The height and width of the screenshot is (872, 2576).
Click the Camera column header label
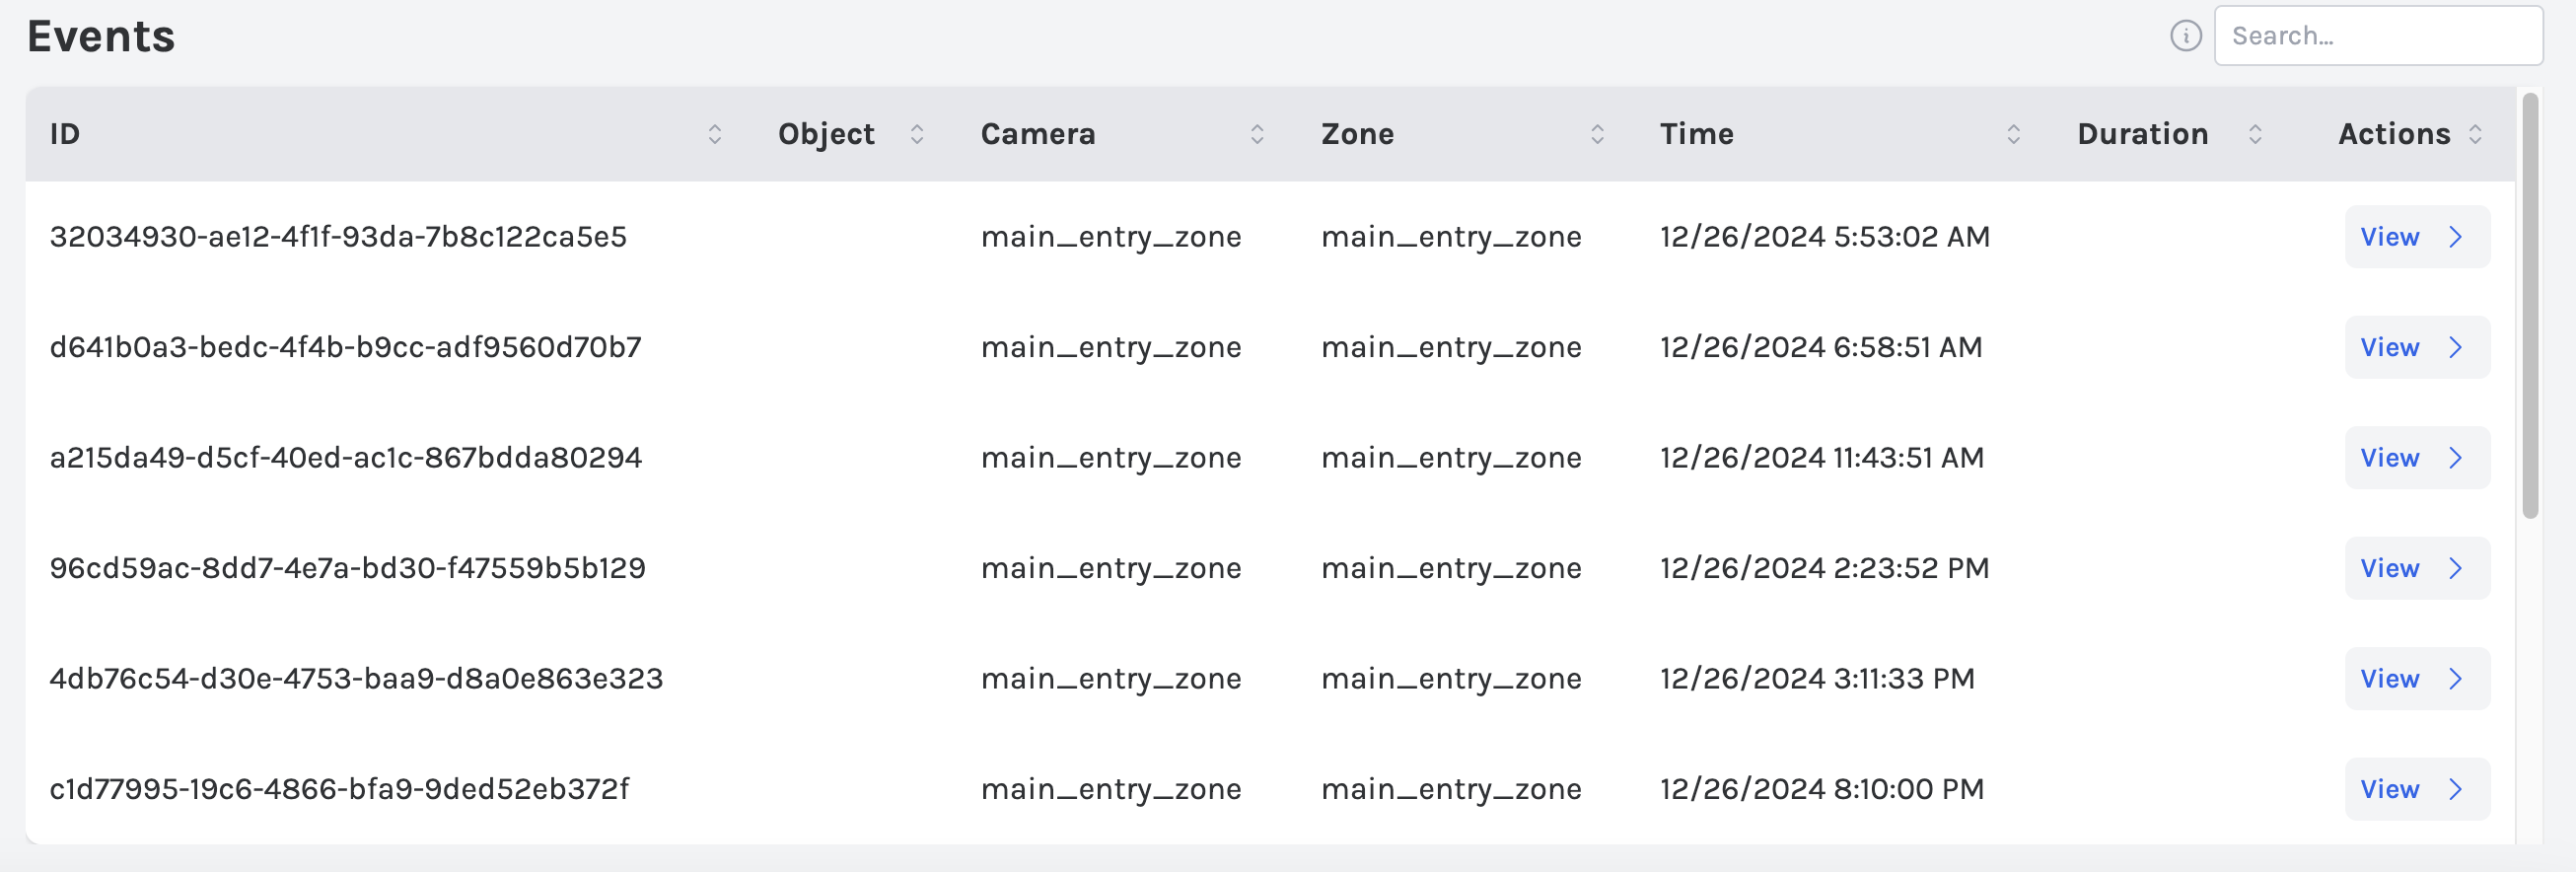(x=1037, y=134)
